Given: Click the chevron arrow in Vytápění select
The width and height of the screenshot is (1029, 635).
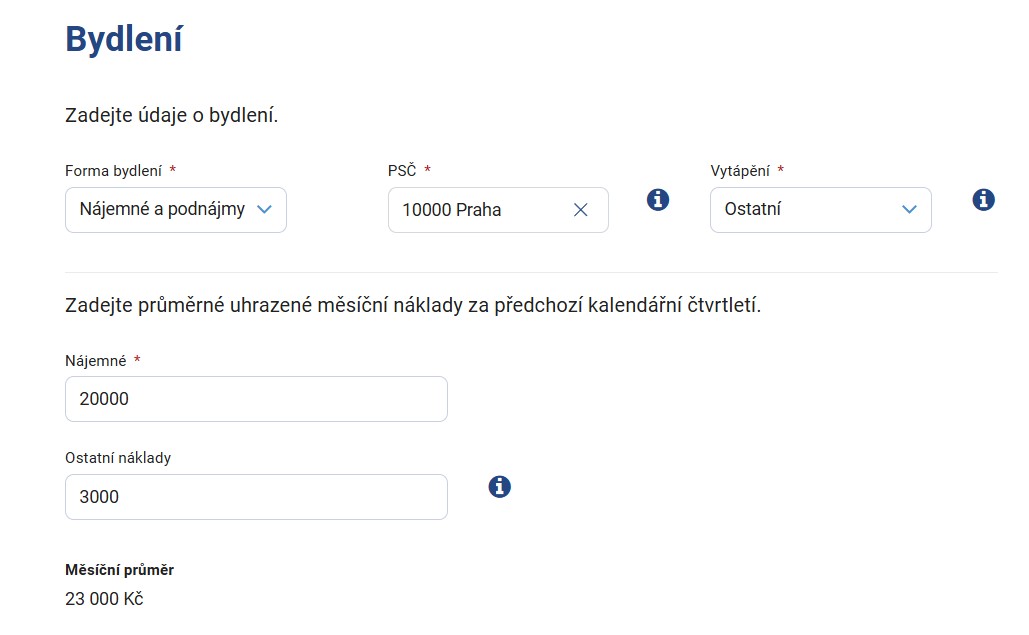Looking at the screenshot, I should point(909,209).
